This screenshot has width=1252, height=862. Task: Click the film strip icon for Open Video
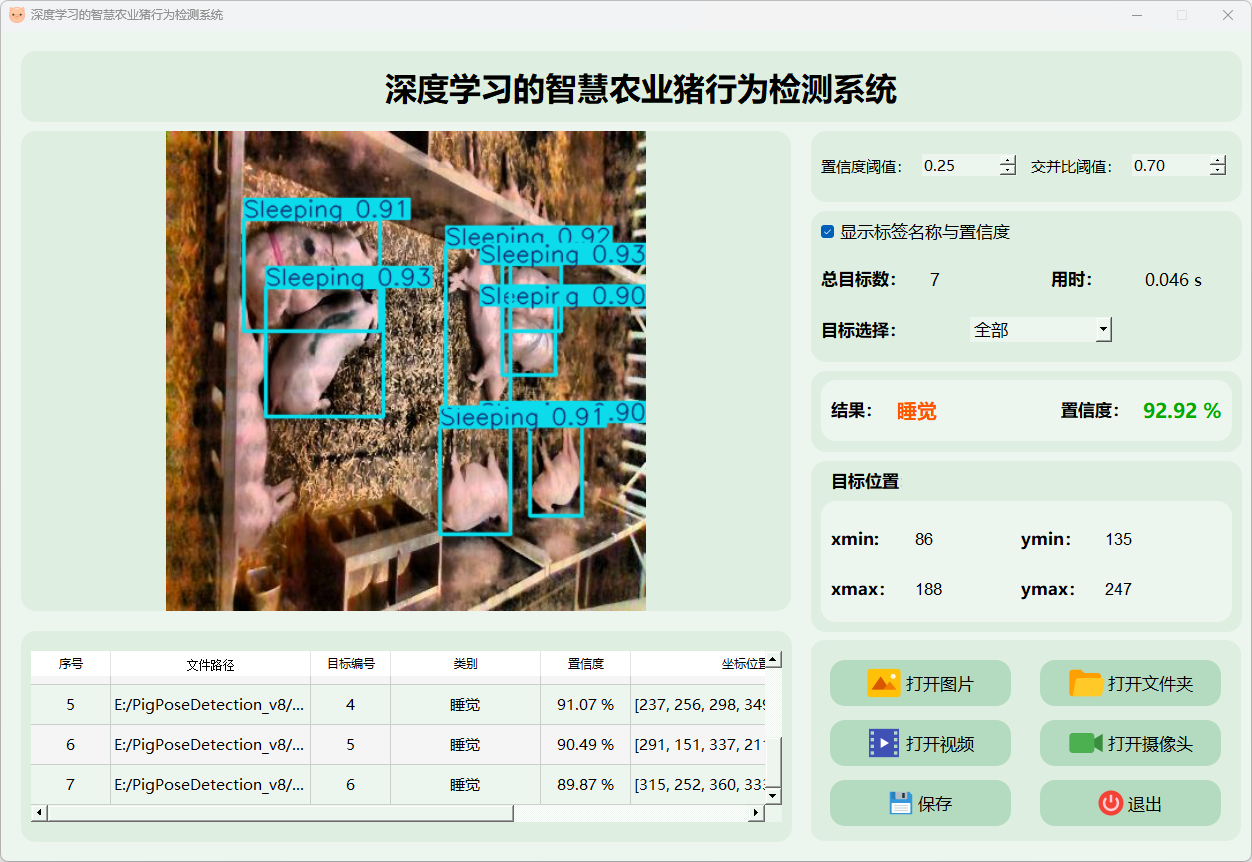click(884, 743)
